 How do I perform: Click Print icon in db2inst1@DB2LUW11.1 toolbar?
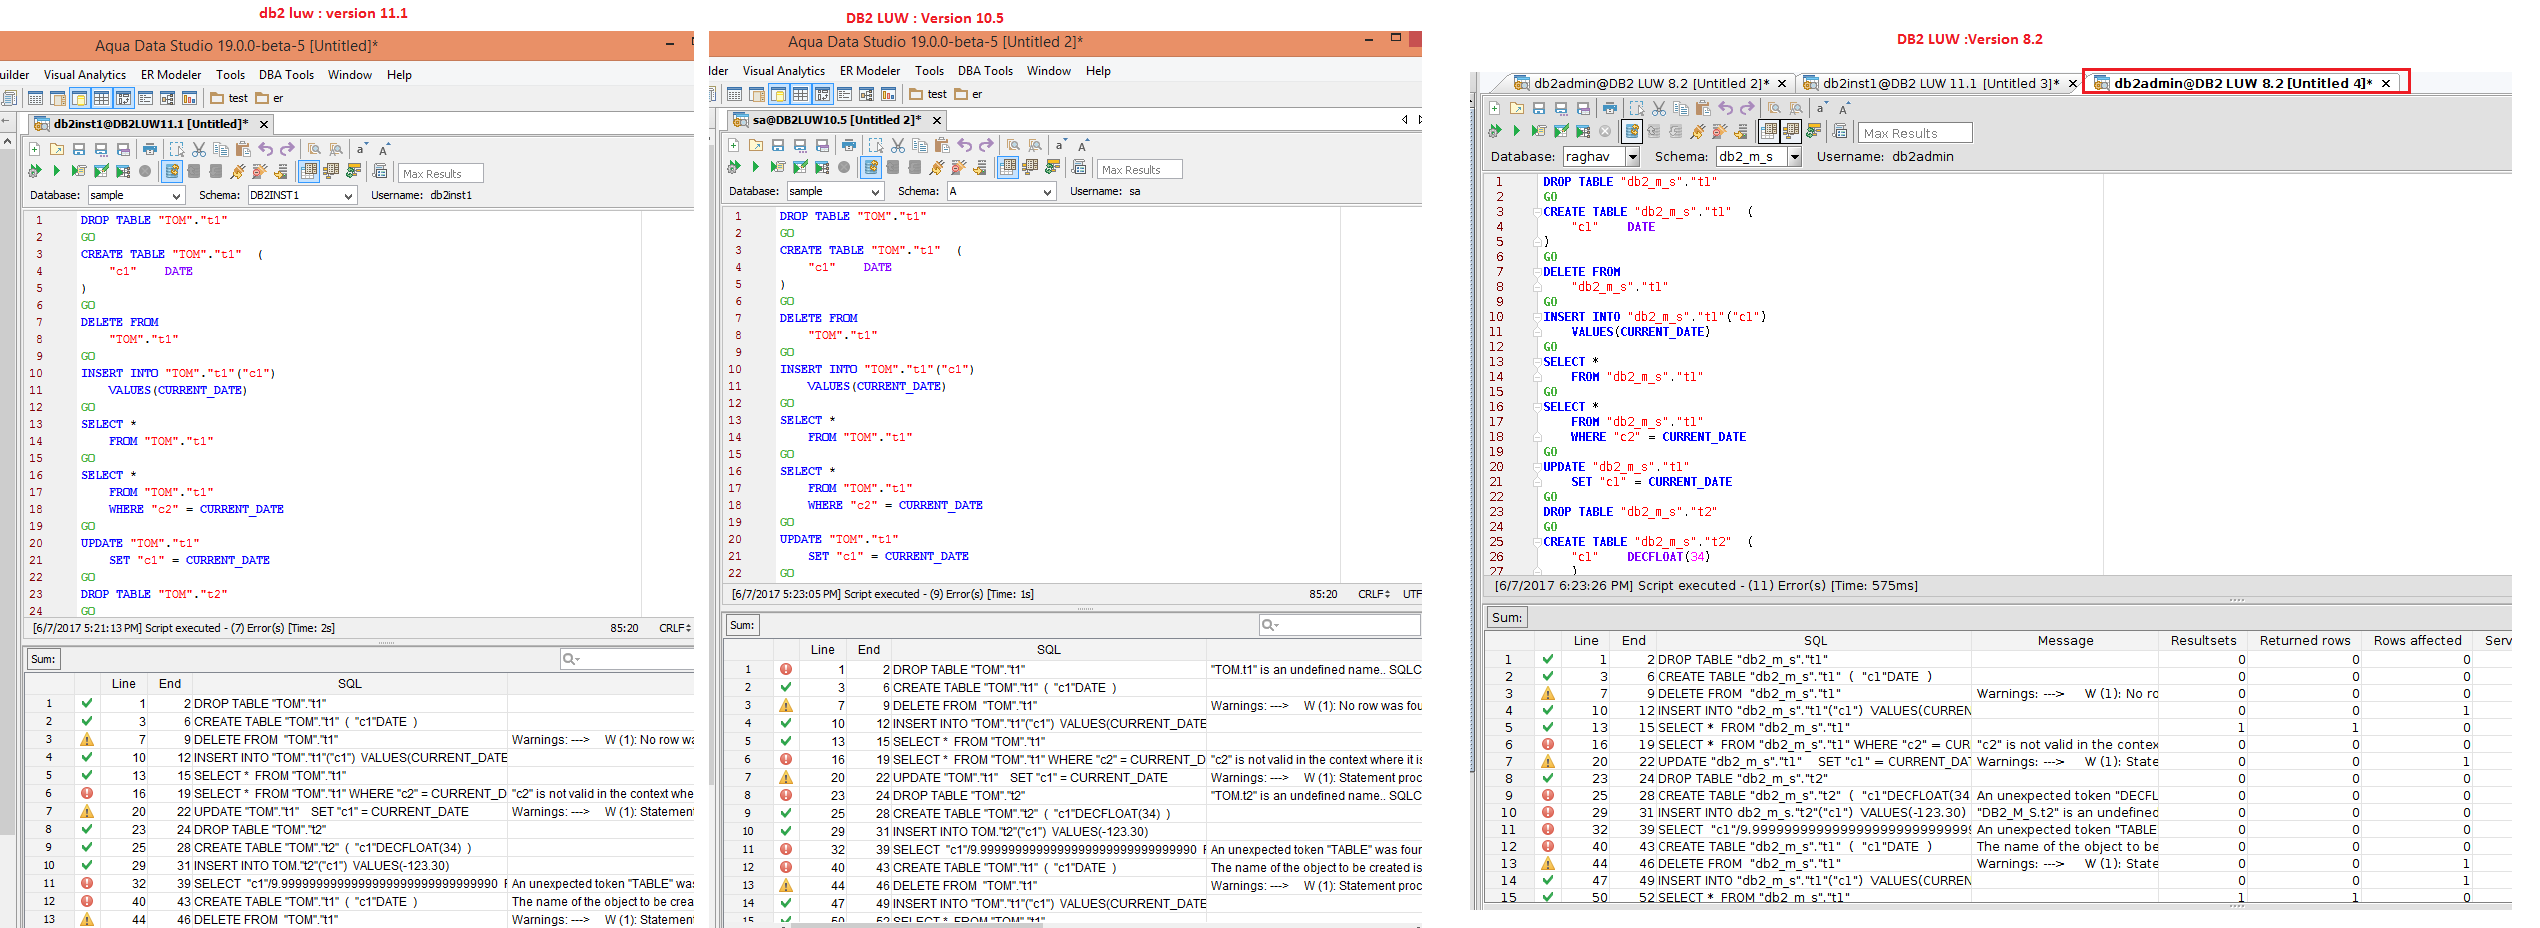coord(150,150)
